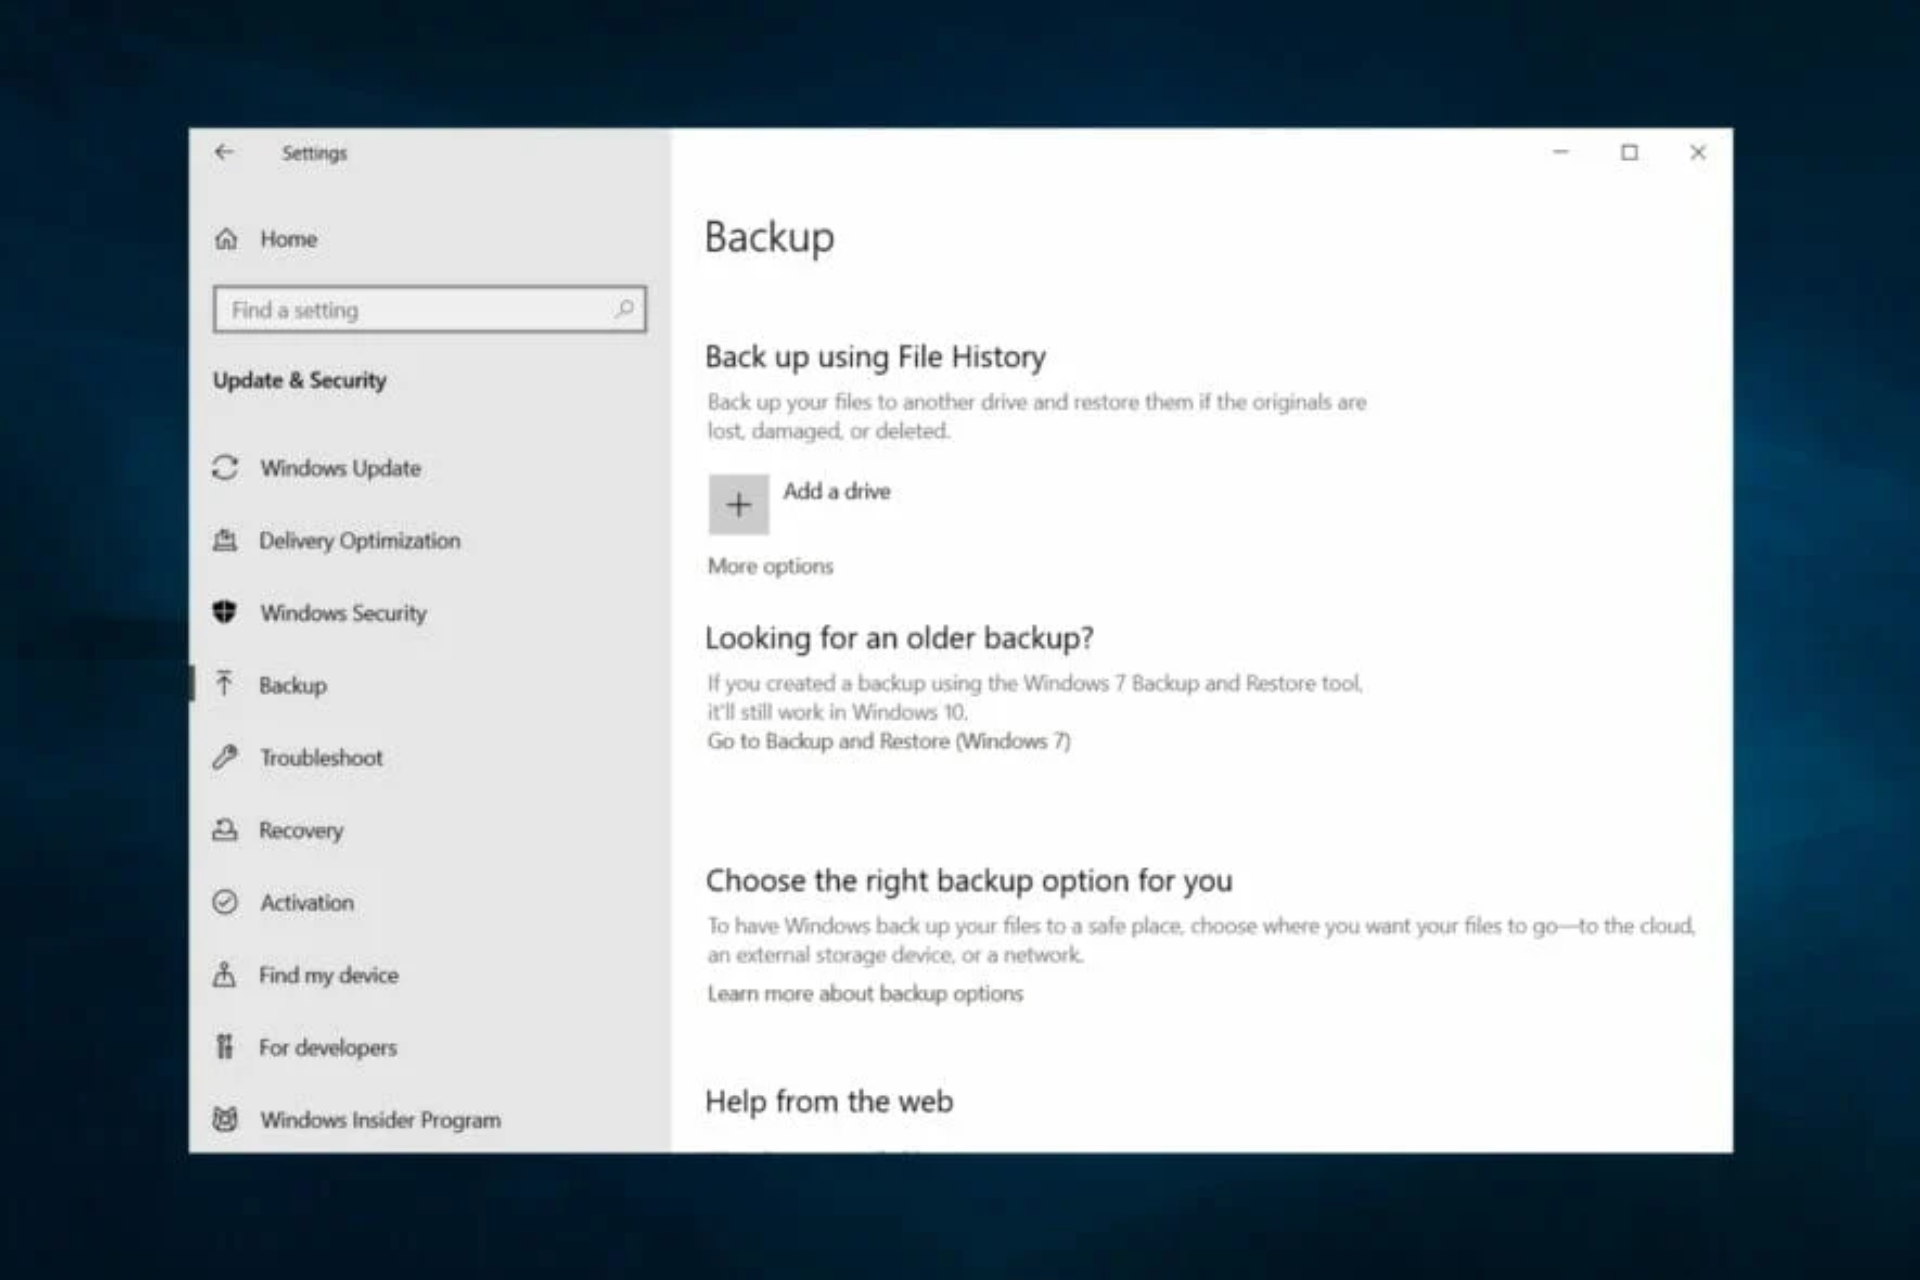This screenshot has width=1920, height=1280.
Task: Click the Windows Insider Program icon
Action: 226,1119
